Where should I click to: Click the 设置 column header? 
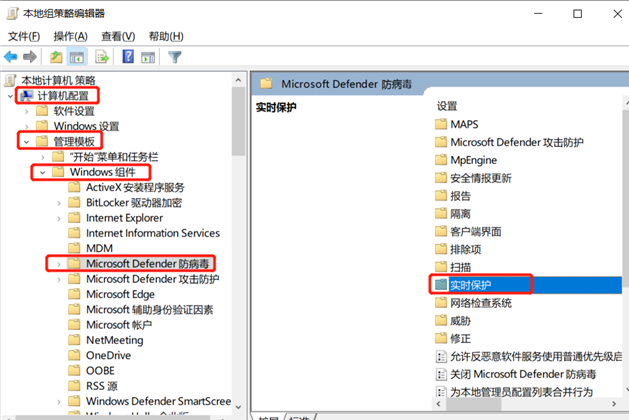(447, 106)
